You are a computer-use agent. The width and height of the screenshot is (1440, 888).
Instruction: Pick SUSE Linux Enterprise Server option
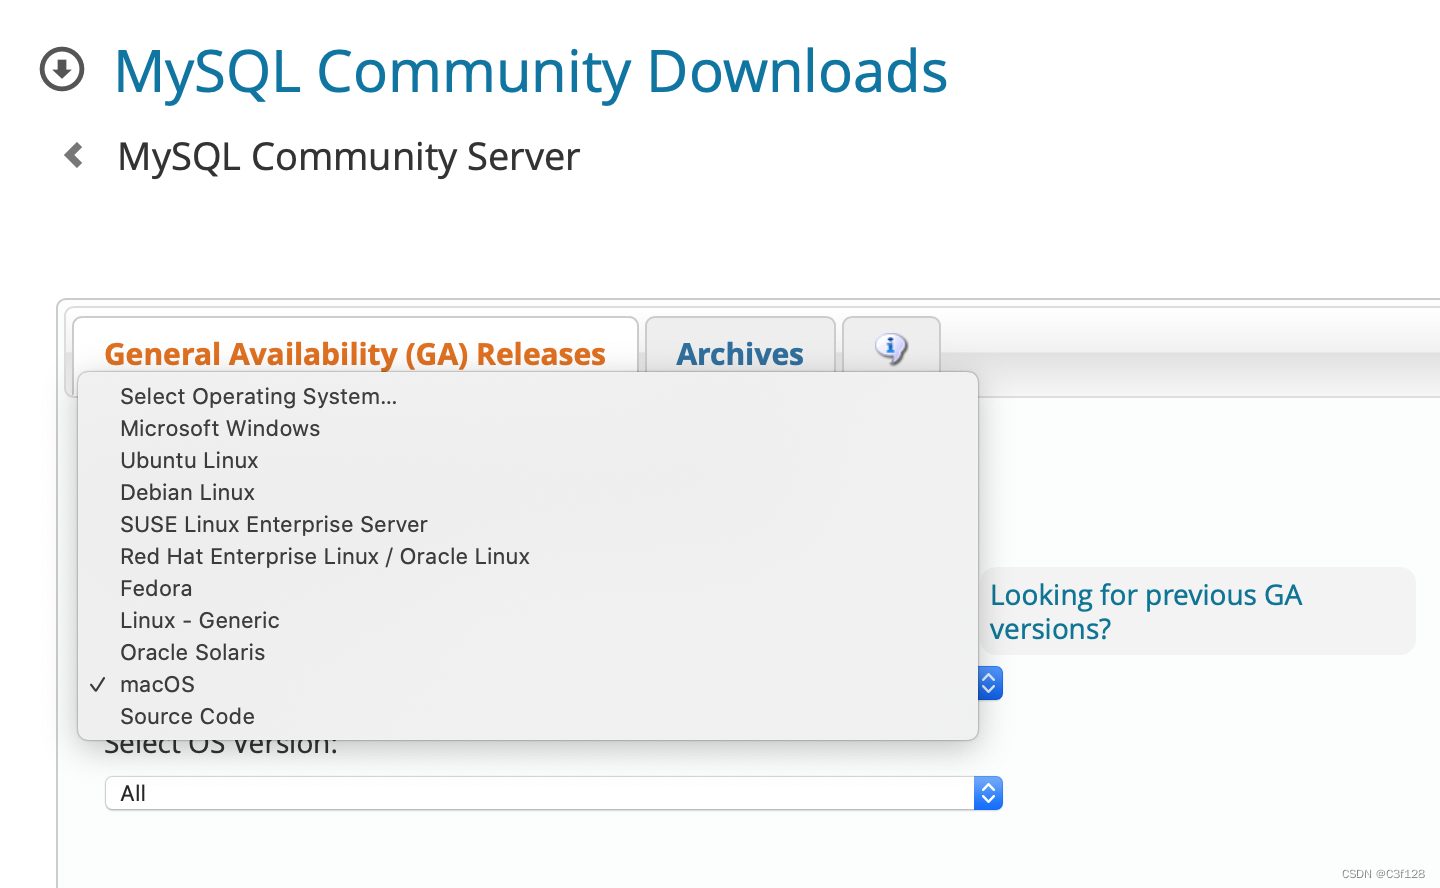click(x=528, y=524)
